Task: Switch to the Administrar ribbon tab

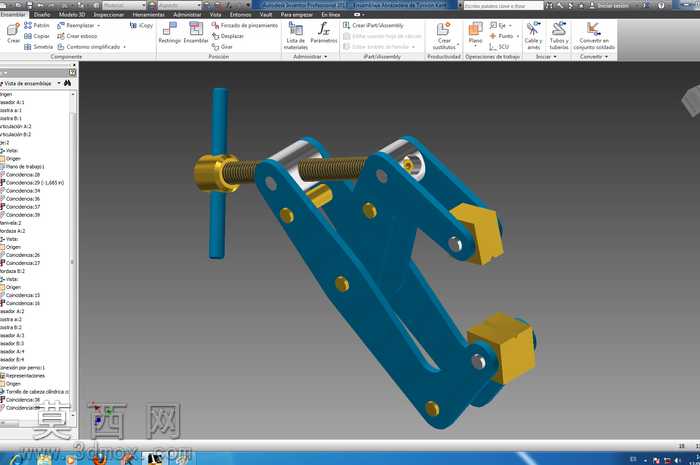Action: click(x=187, y=14)
